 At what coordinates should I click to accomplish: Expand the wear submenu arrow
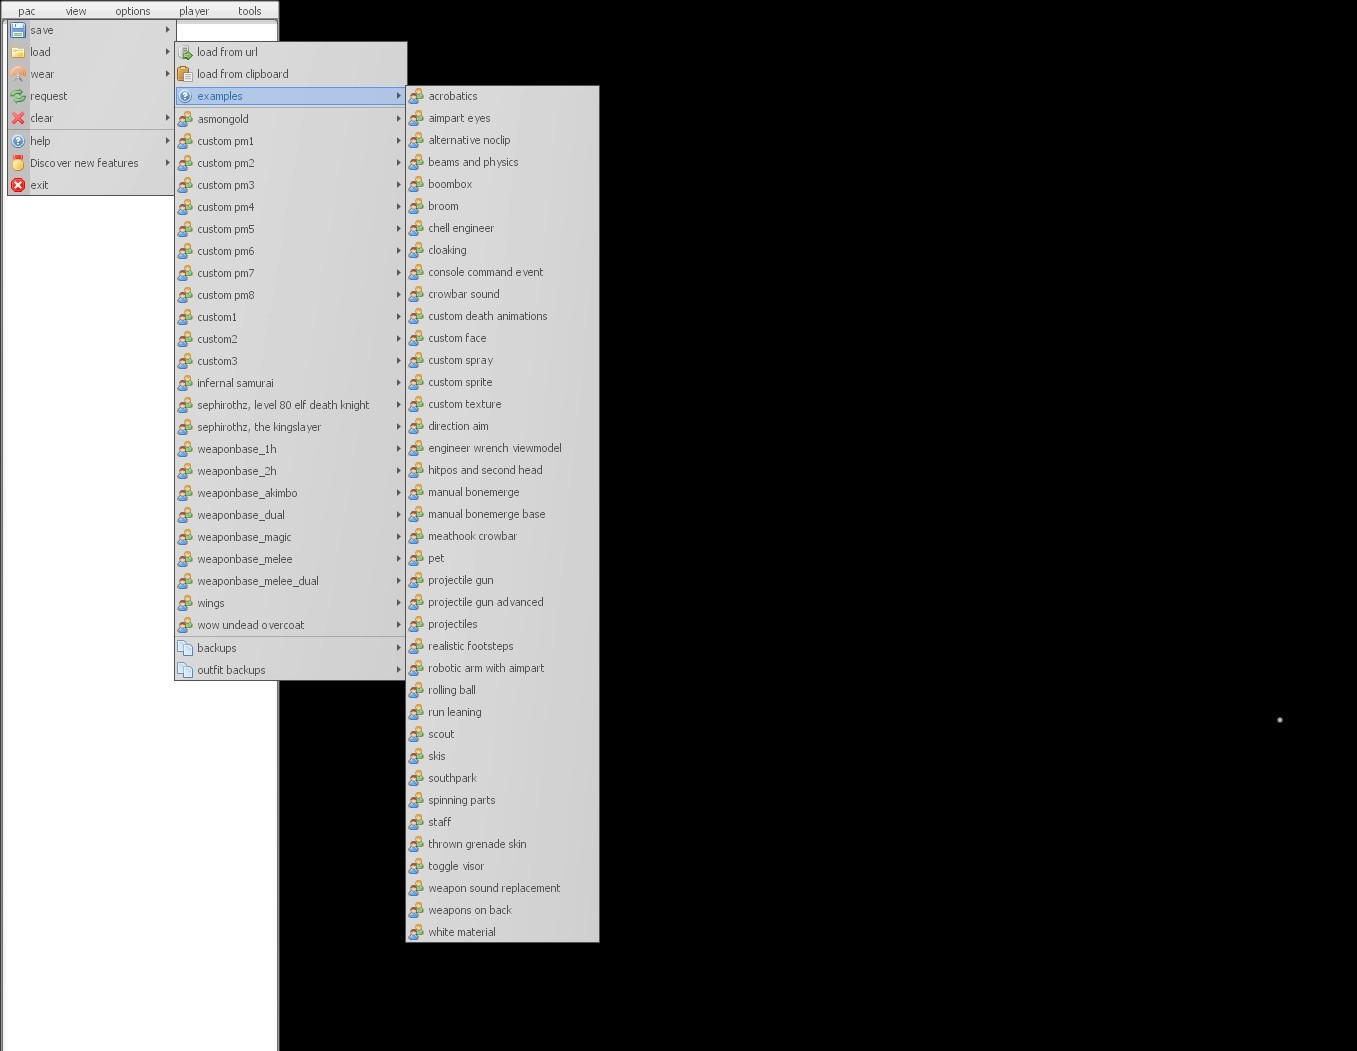click(167, 74)
